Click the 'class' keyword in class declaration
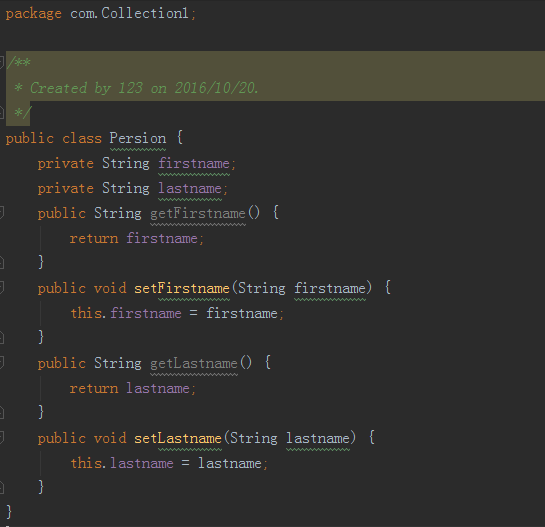The height and width of the screenshot is (527, 545). (x=82, y=138)
